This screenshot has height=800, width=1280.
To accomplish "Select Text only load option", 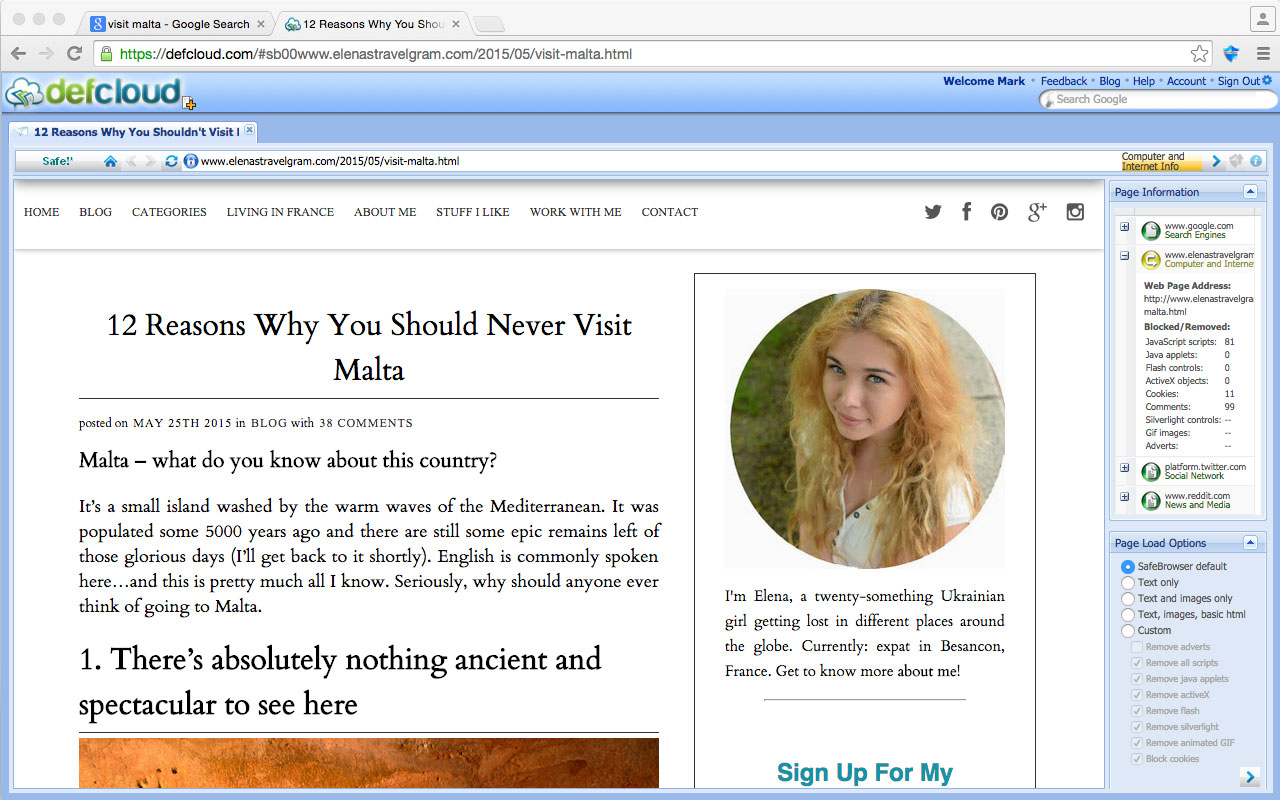I will tap(1128, 582).
